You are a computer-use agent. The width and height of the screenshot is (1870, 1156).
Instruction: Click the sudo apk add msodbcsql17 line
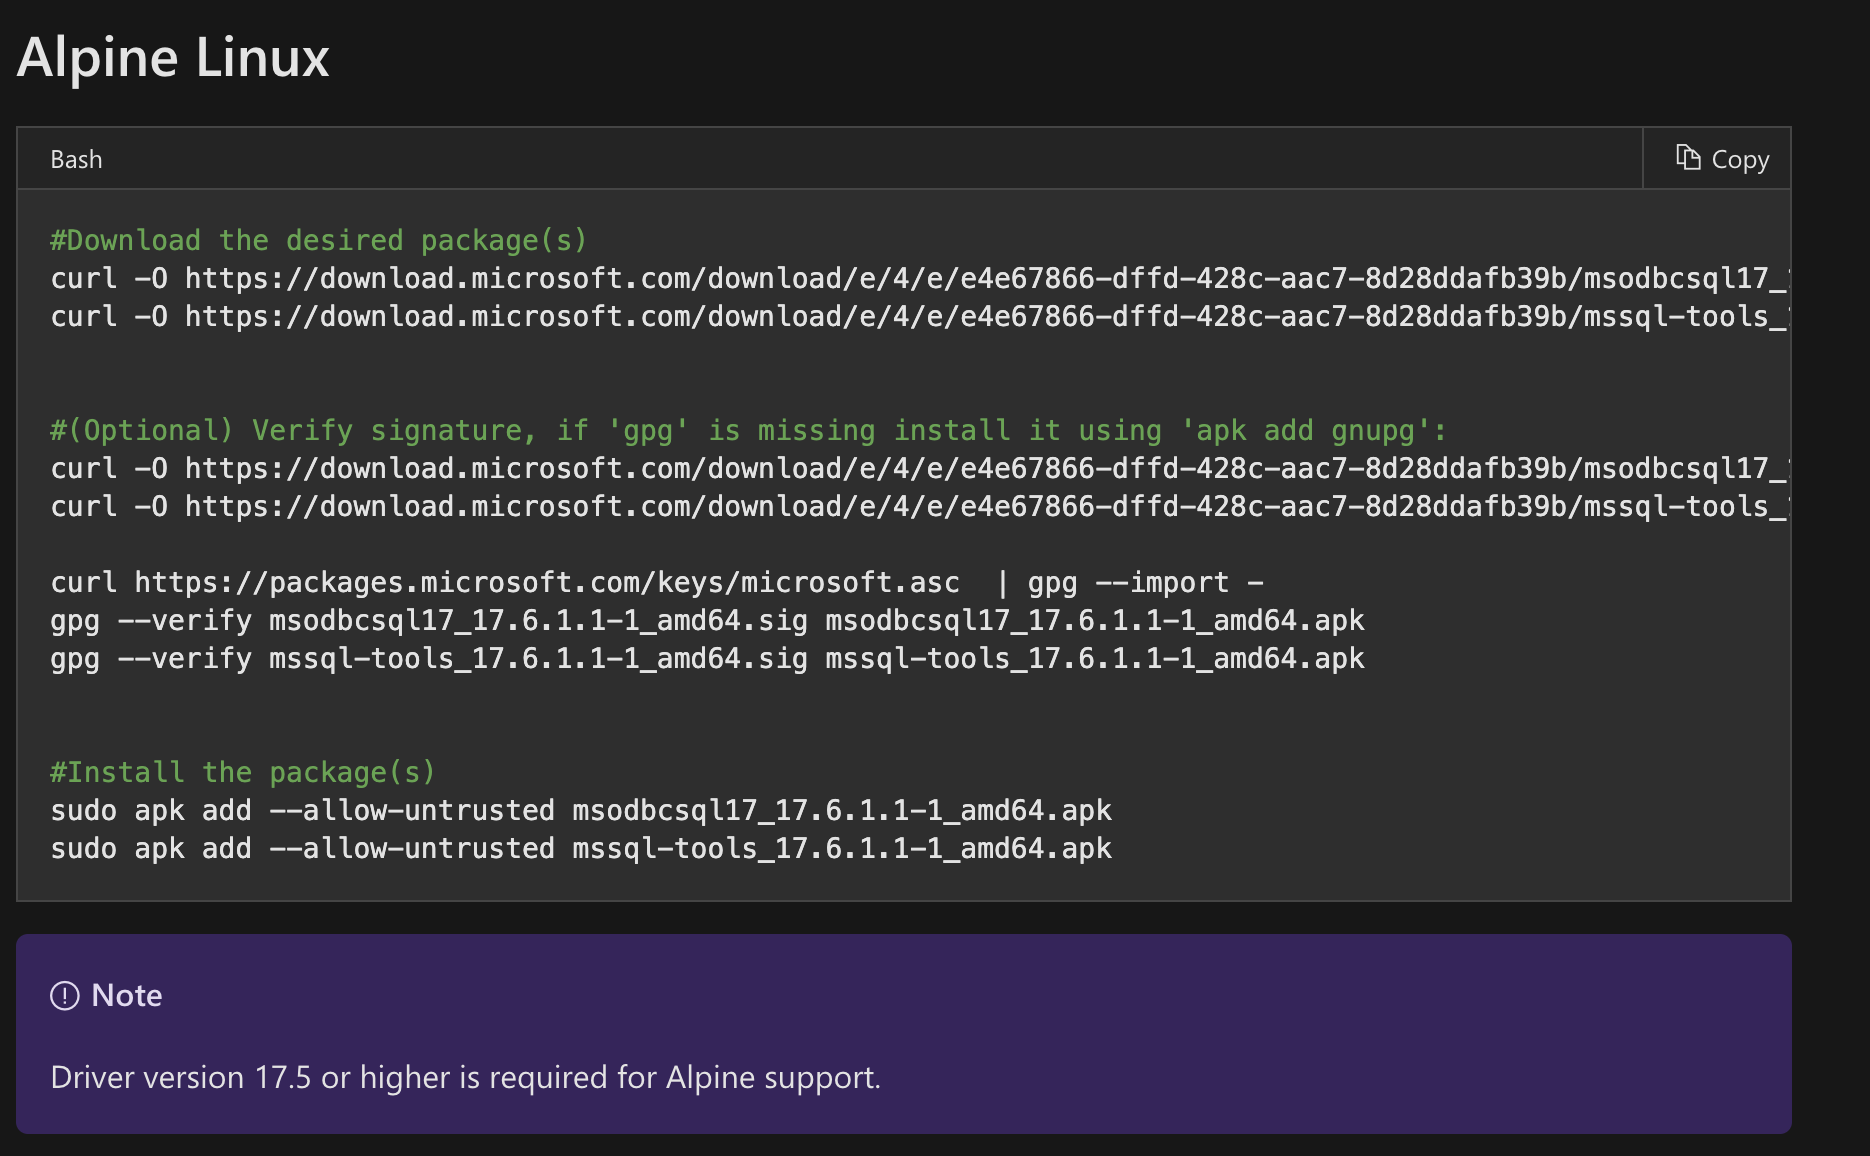coord(581,811)
